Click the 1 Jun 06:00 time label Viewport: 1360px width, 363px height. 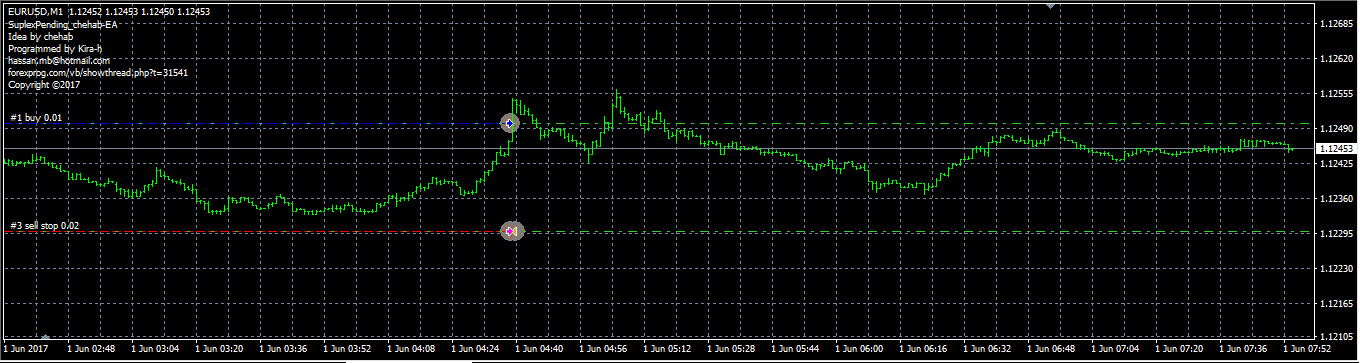[x=861, y=350]
